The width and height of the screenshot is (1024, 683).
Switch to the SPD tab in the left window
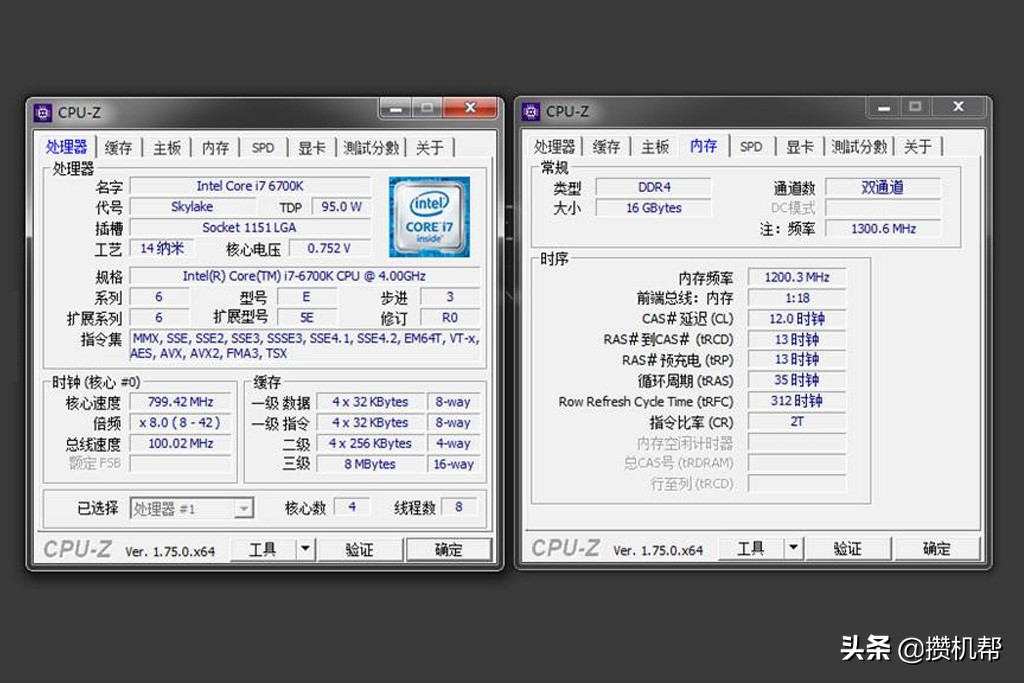coord(262,147)
